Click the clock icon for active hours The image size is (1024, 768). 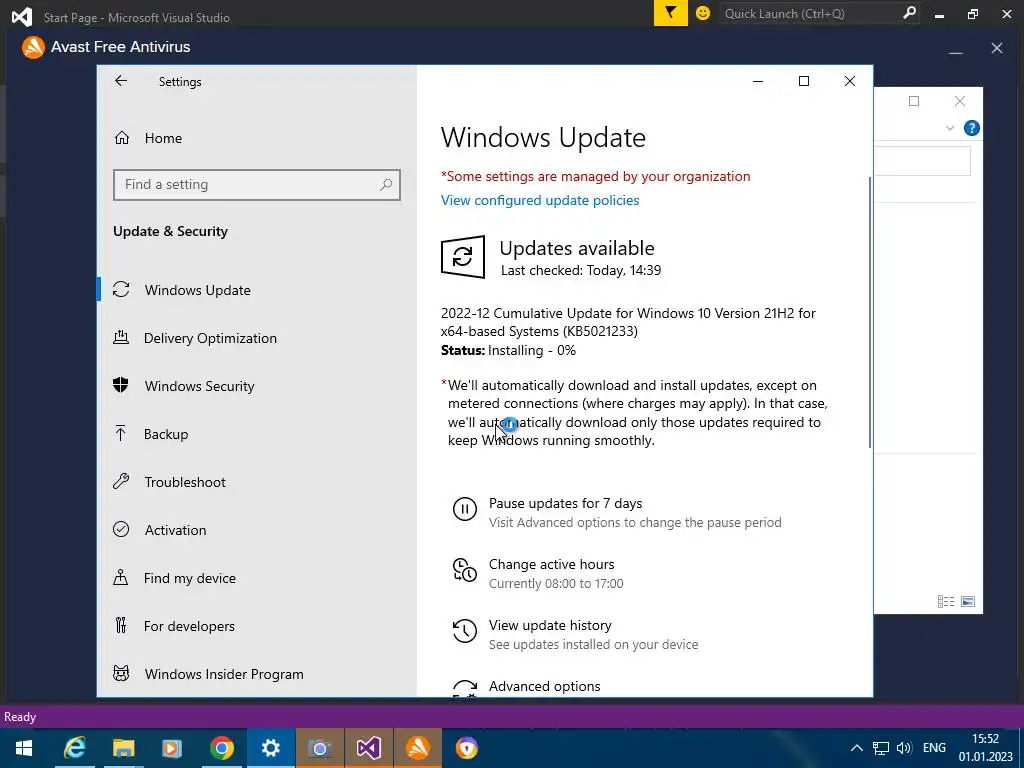(x=465, y=569)
